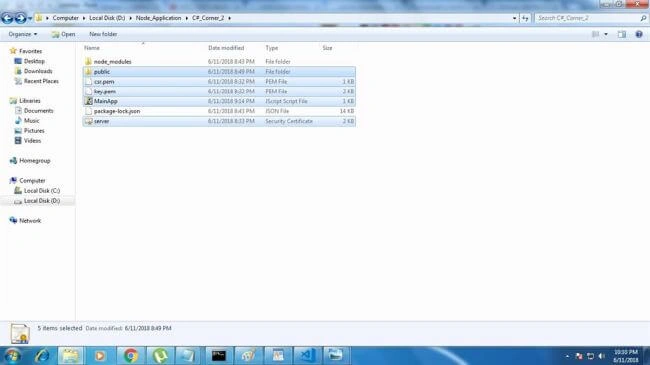The width and height of the screenshot is (650, 365).
Task: Go back with the Back arrow button
Action: (x=7, y=18)
